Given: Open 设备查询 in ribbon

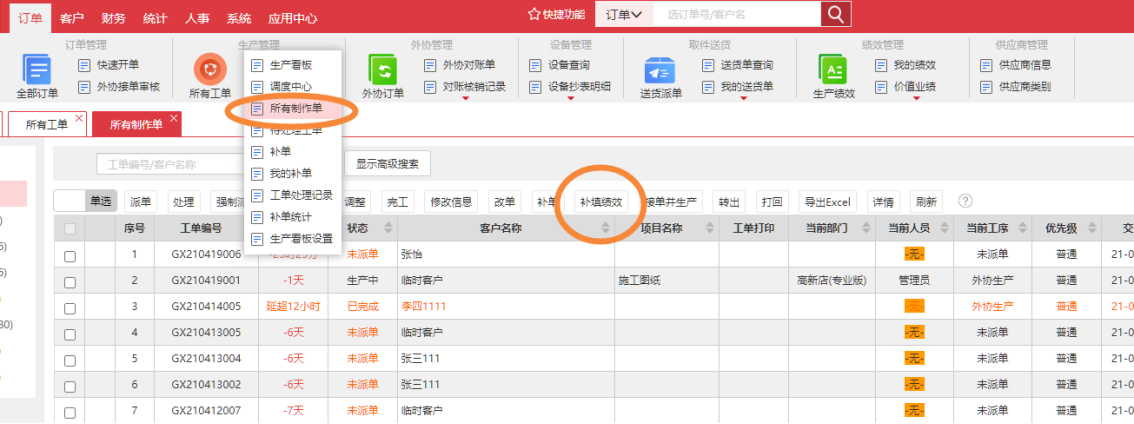Looking at the screenshot, I should pos(559,65).
